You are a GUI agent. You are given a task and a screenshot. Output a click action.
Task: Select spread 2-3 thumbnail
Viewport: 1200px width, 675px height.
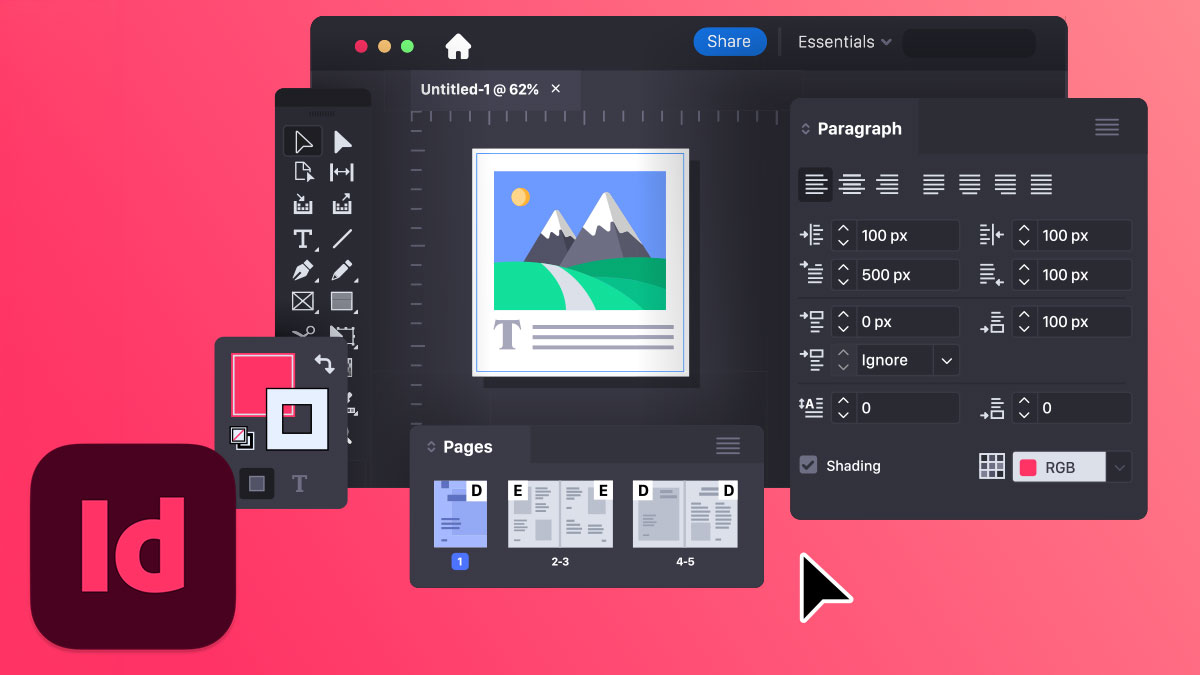(x=560, y=514)
